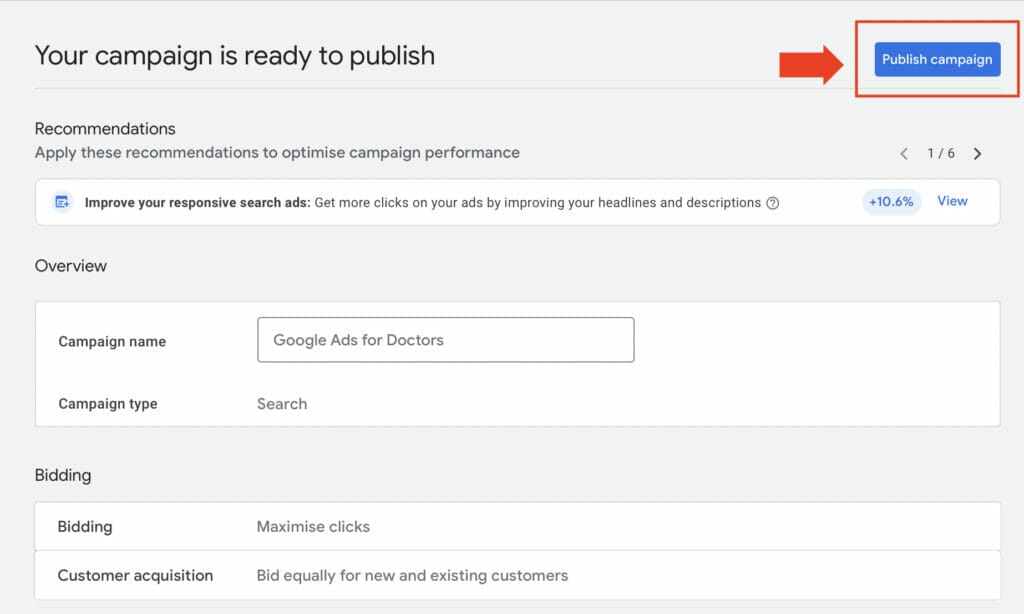
Task: Click the Improve your responsive search ads text
Action: click(197, 202)
